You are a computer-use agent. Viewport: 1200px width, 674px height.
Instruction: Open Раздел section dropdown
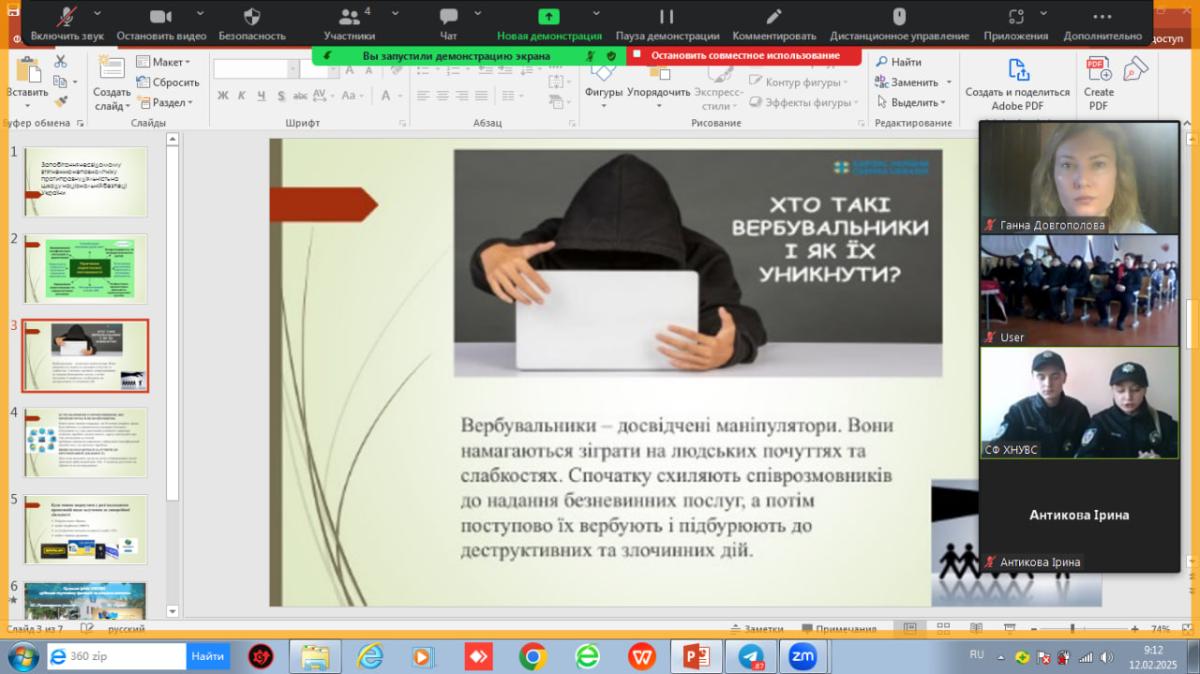point(166,102)
